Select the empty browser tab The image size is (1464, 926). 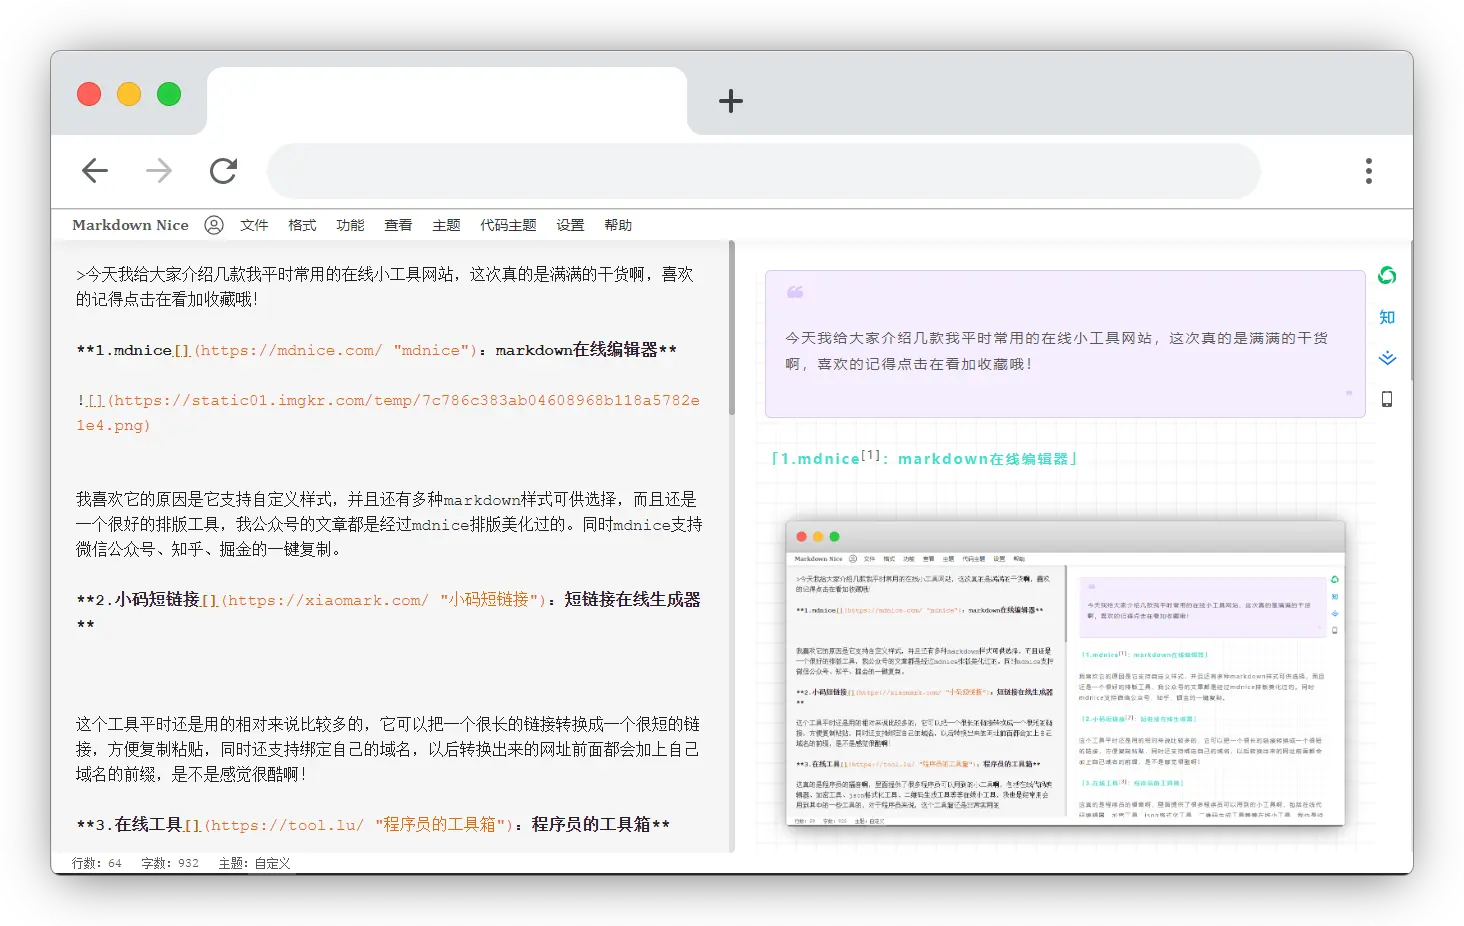447,101
